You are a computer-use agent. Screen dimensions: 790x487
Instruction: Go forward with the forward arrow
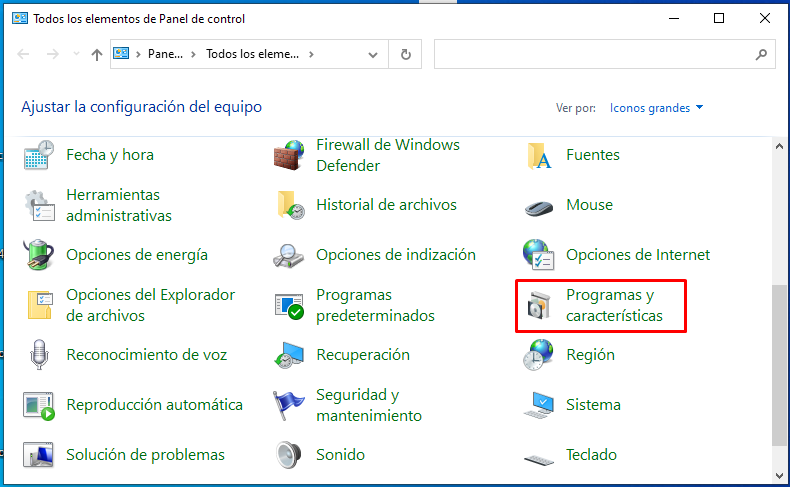(52, 54)
